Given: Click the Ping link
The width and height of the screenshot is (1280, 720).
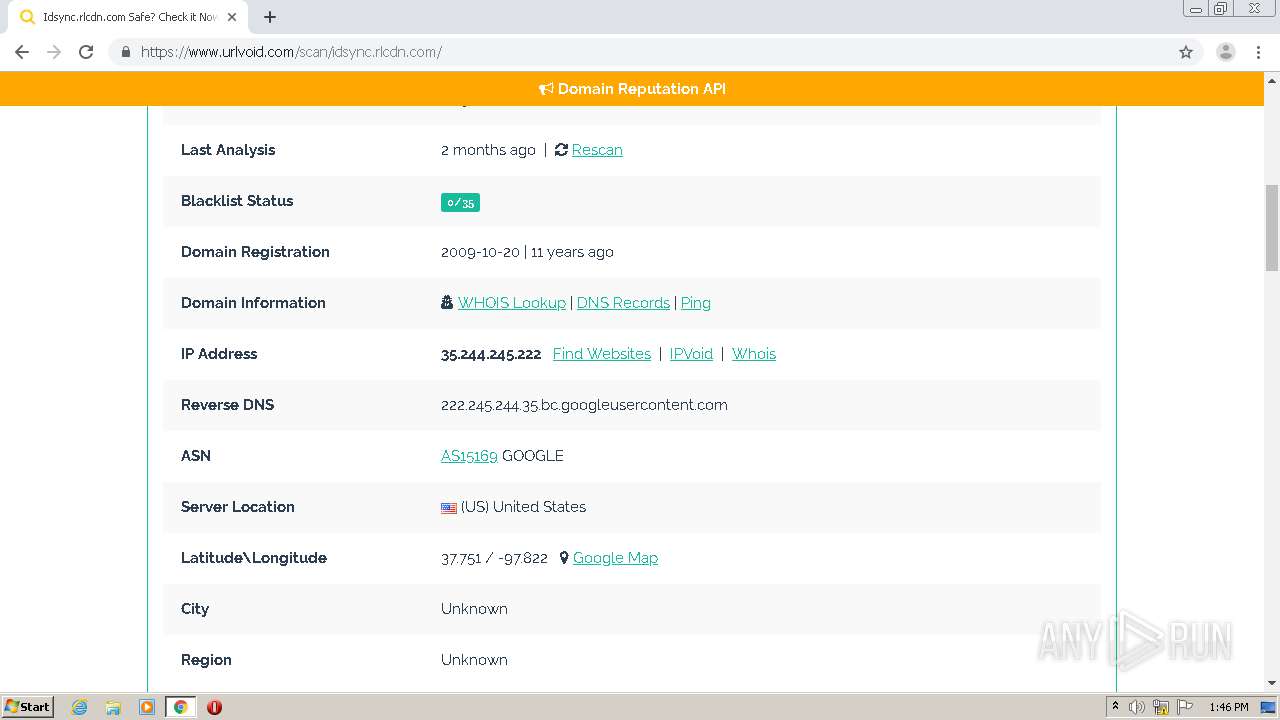Looking at the screenshot, I should coord(696,303).
